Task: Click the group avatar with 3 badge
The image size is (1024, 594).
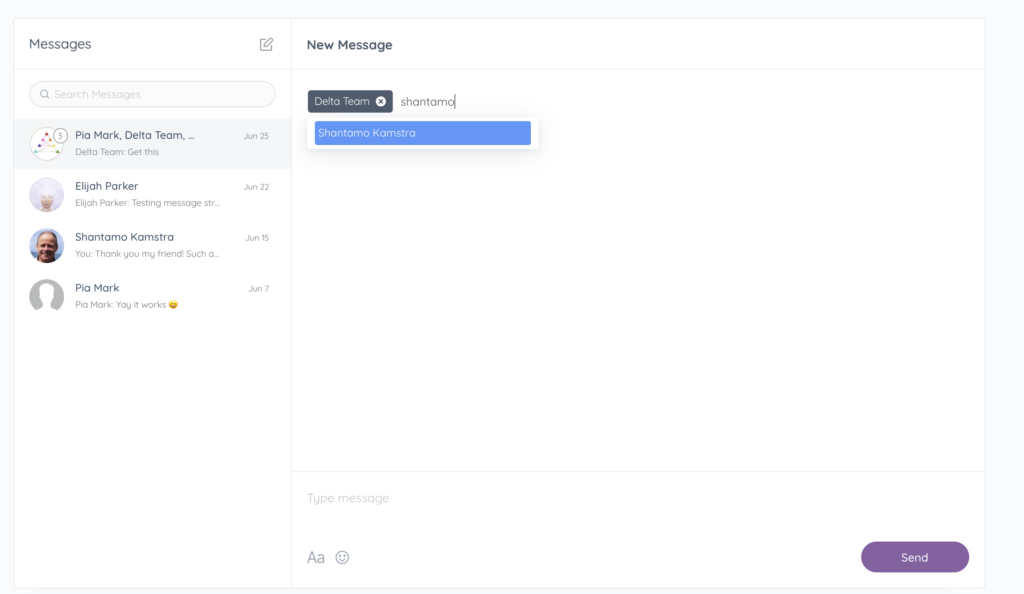Action: tap(47, 144)
